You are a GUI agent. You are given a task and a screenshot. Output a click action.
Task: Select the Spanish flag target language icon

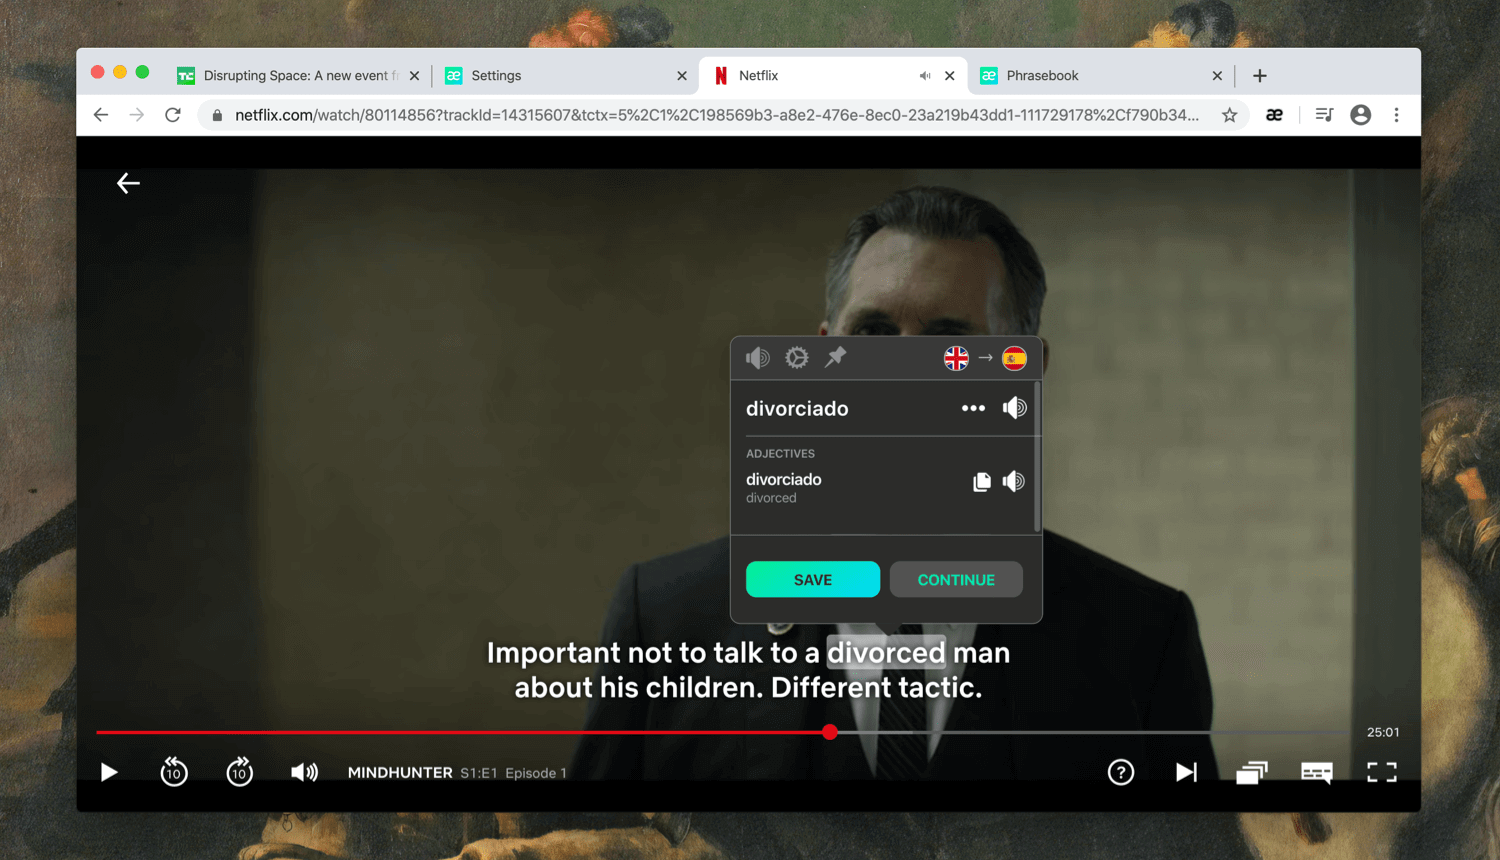tap(1014, 357)
